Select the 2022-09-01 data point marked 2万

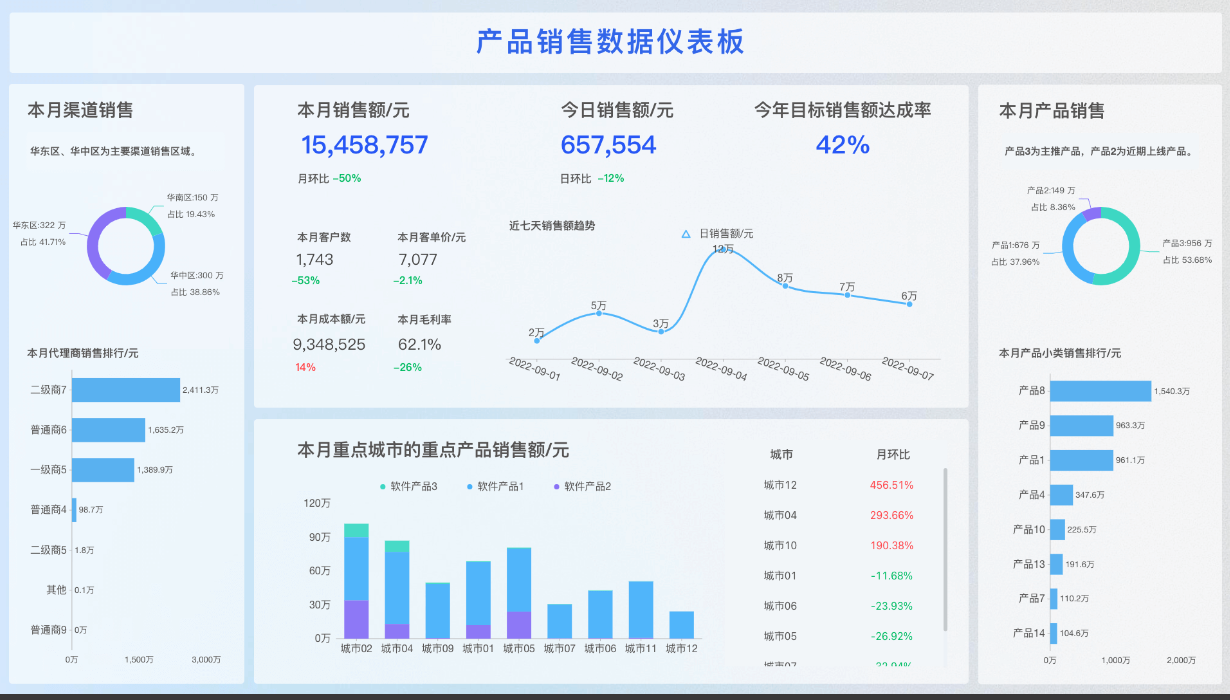(x=537, y=341)
